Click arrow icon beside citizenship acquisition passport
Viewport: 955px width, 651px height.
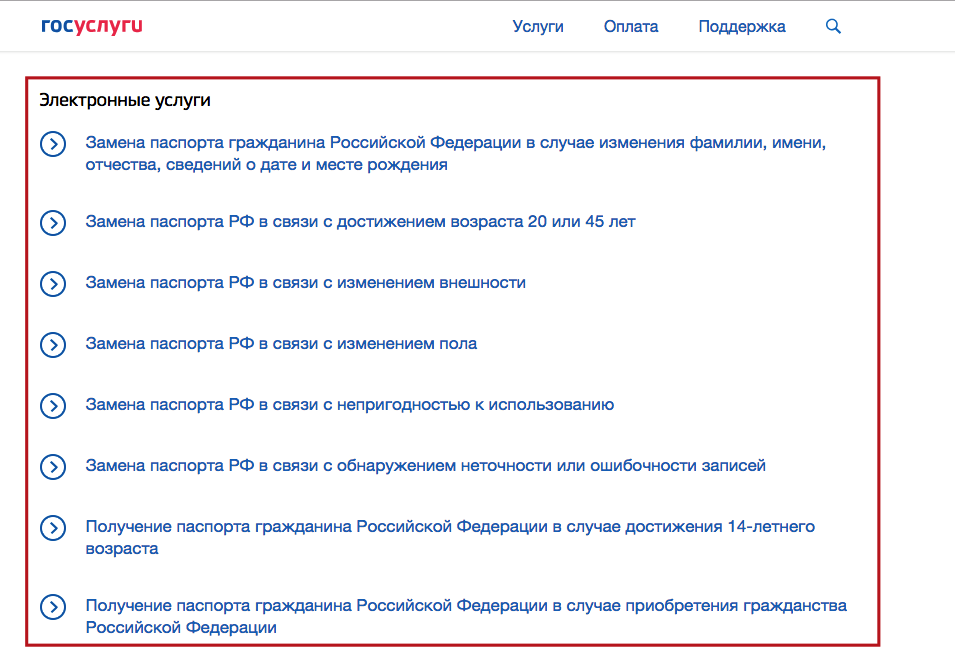pos(53,607)
